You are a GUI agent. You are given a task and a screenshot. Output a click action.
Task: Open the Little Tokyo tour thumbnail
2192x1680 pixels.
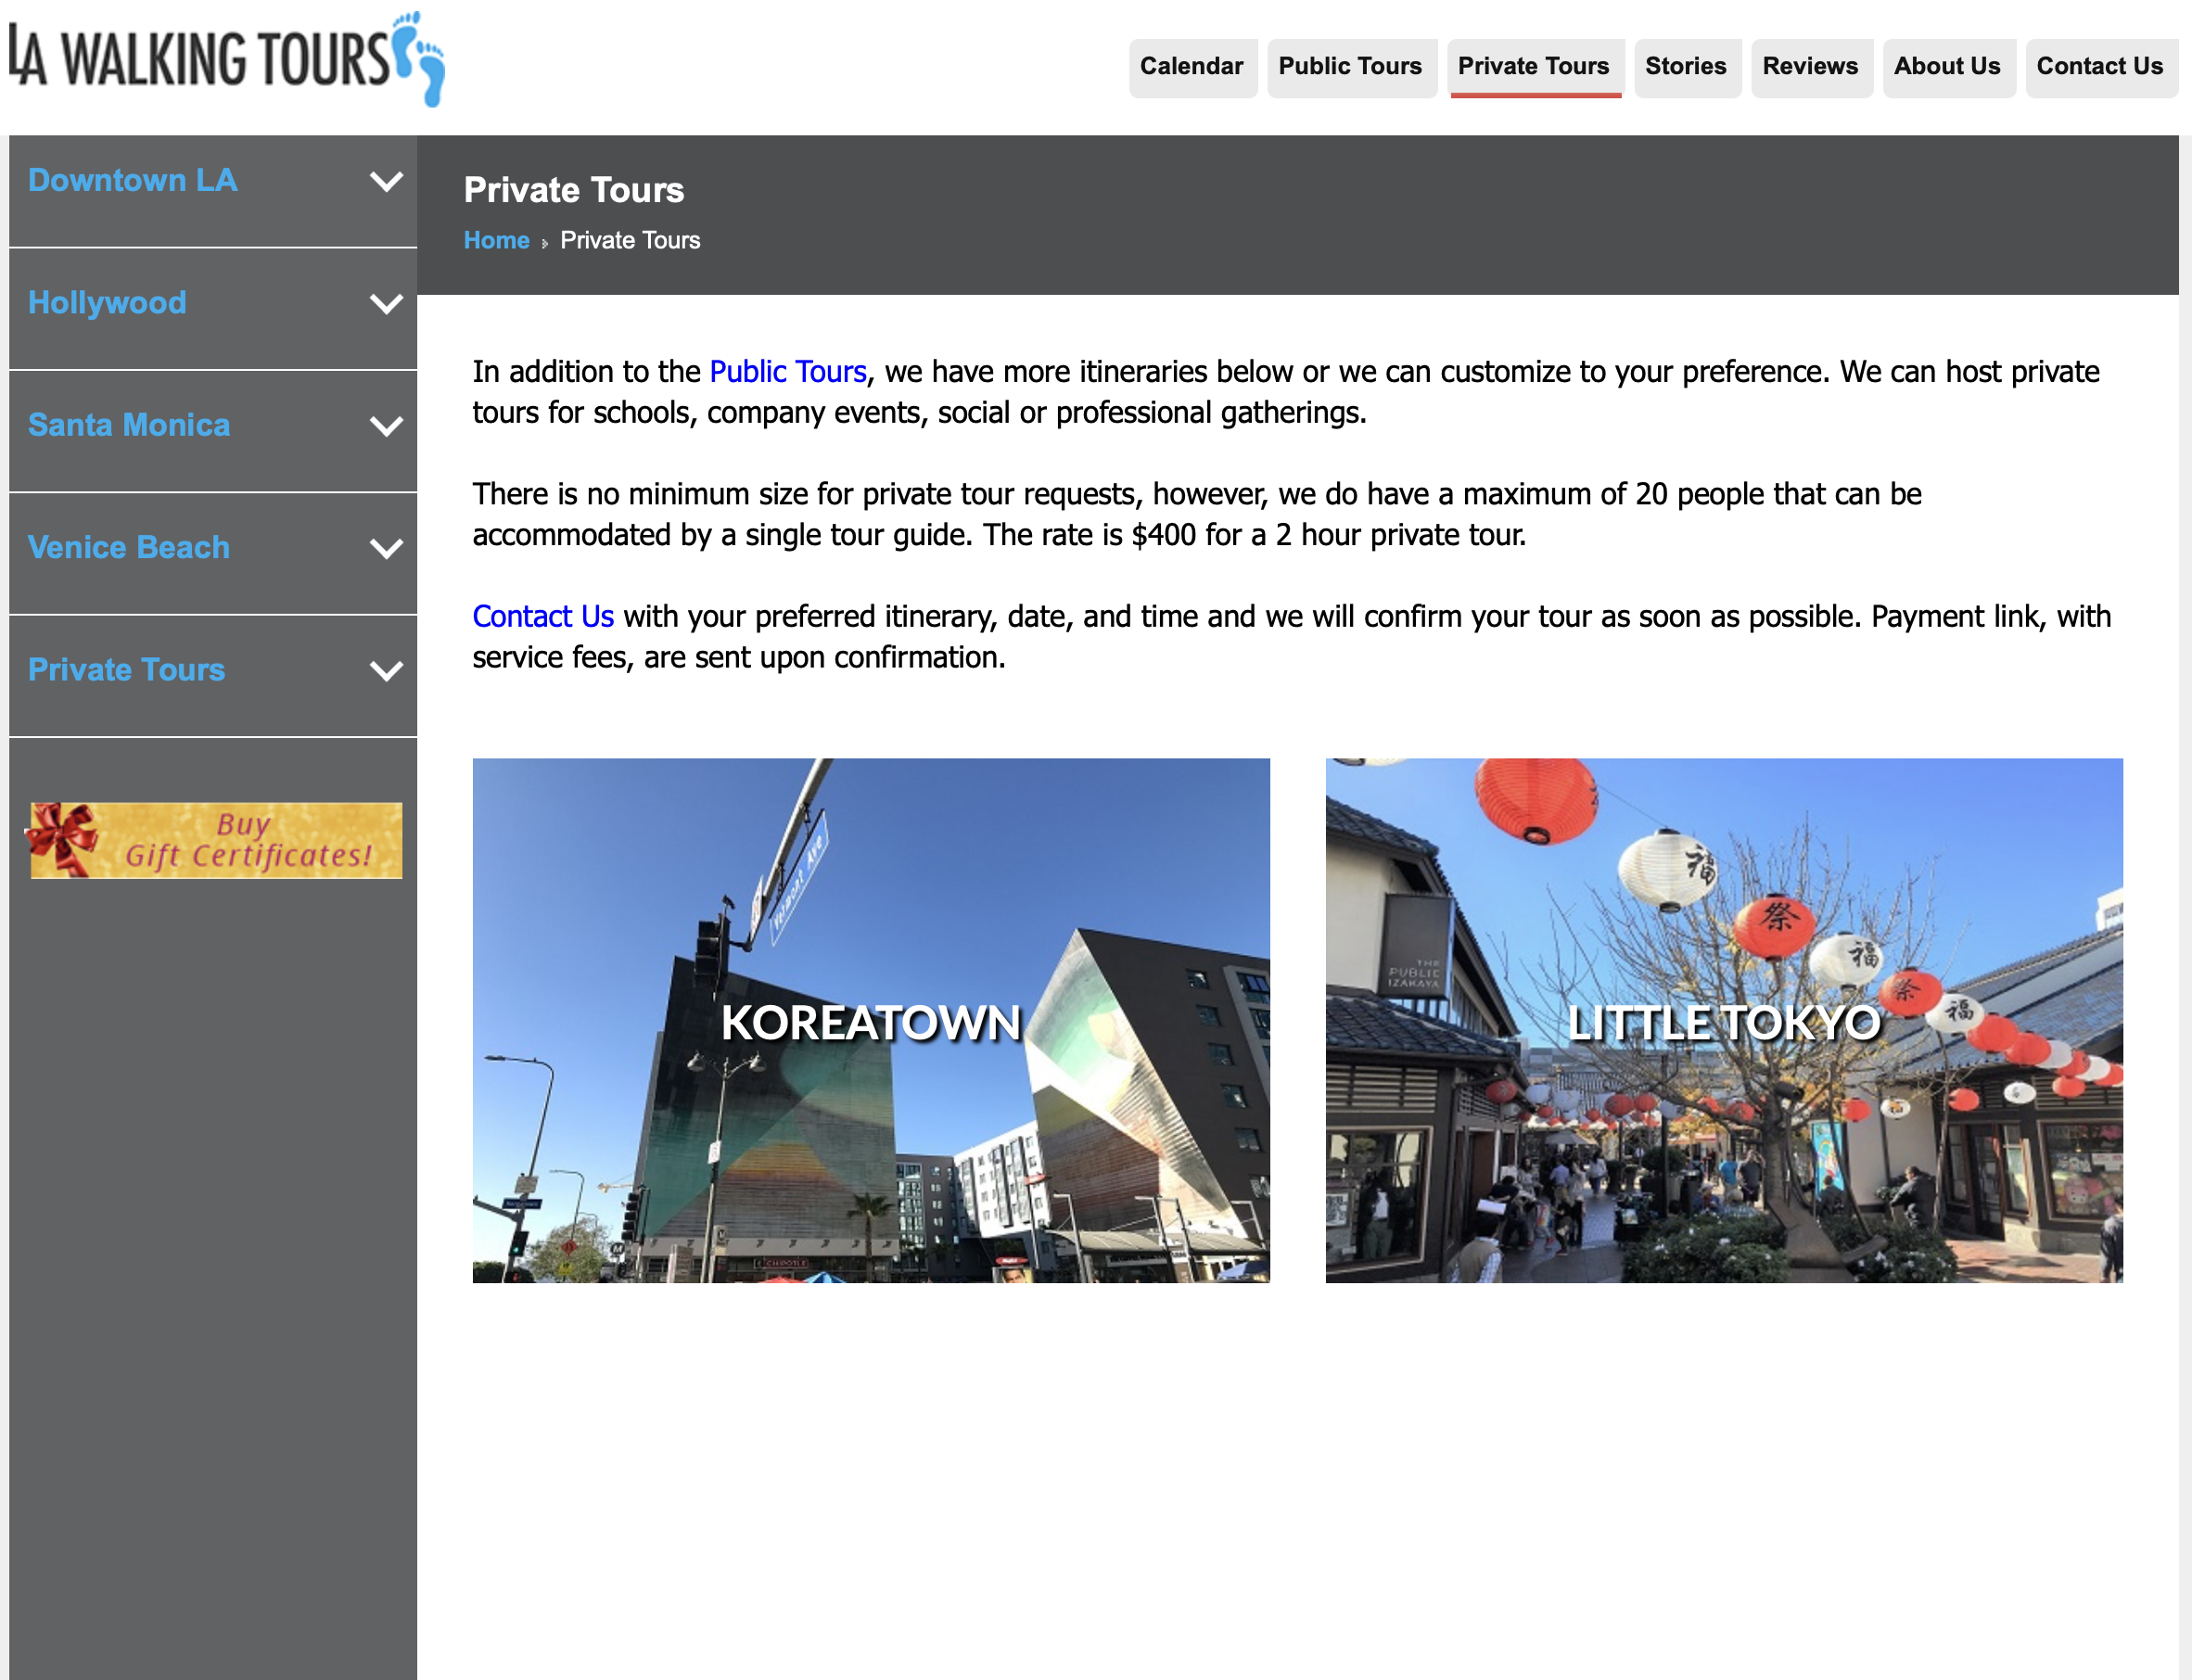click(x=1723, y=1020)
